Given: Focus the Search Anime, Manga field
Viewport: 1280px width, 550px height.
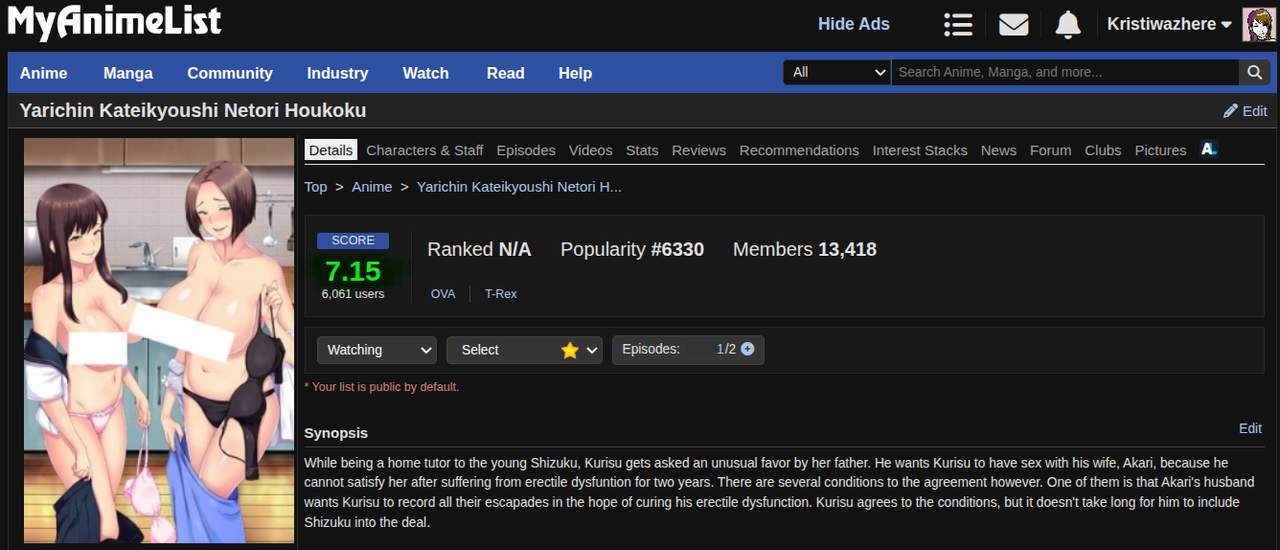Looking at the screenshot, I should (1065, 72).
